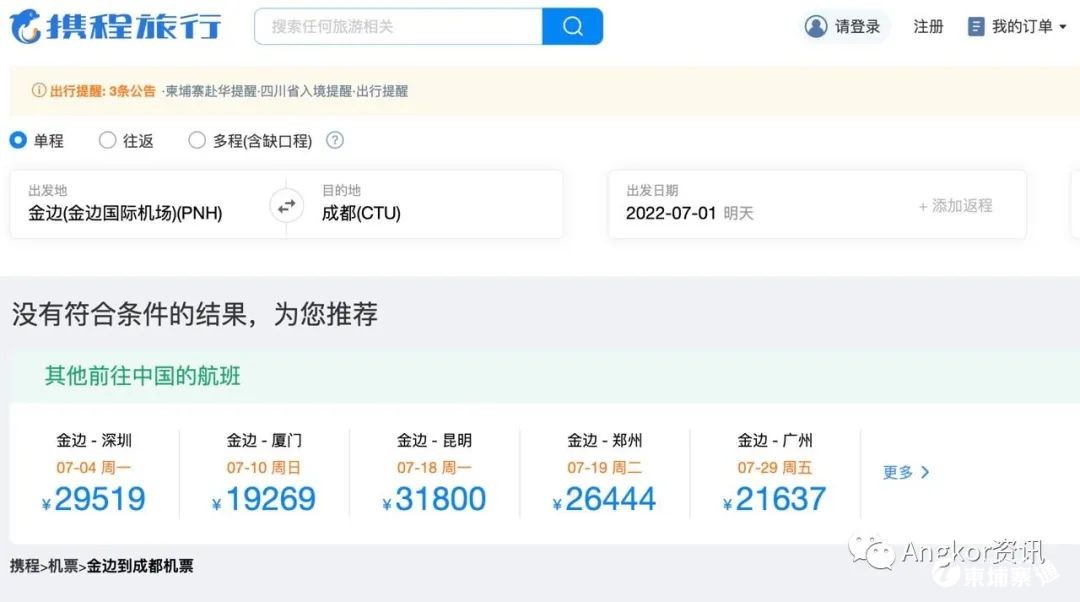This screenshot has width=1080, height=602.
Task: Click the 07-29 周五 date text
Action: tap(775, 468)
